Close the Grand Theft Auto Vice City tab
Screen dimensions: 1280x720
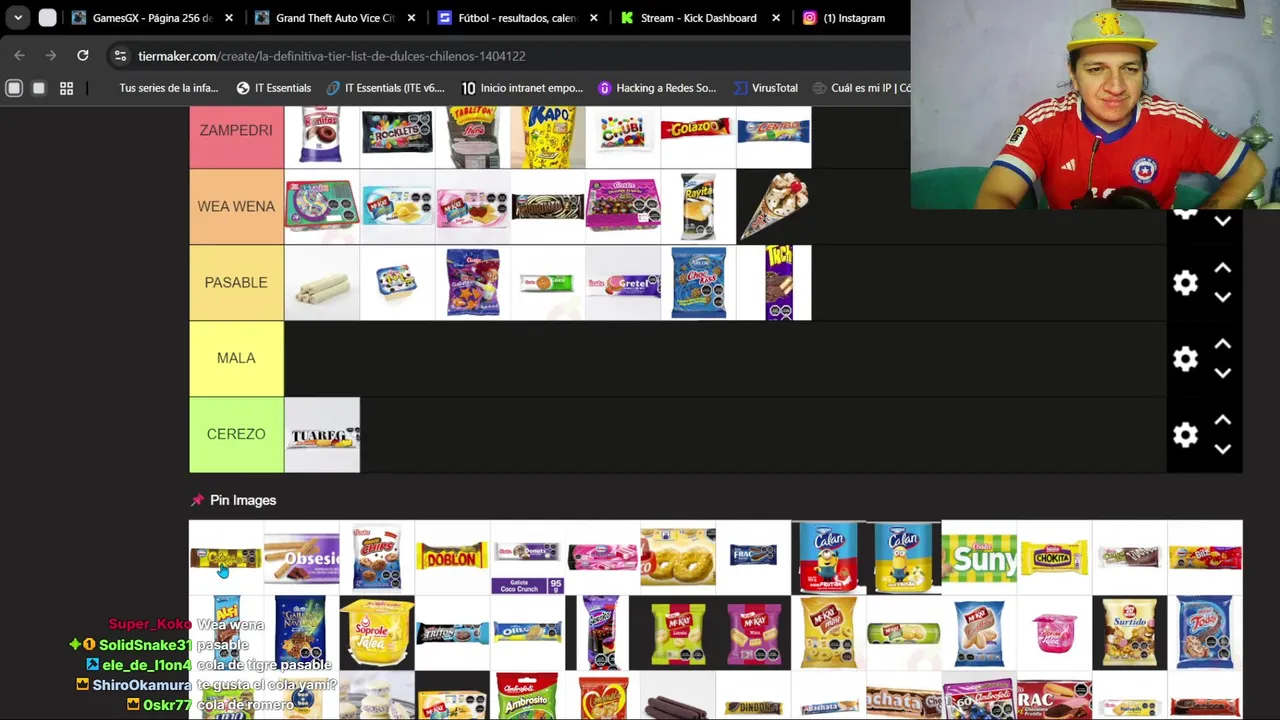[x=411, y=18]
